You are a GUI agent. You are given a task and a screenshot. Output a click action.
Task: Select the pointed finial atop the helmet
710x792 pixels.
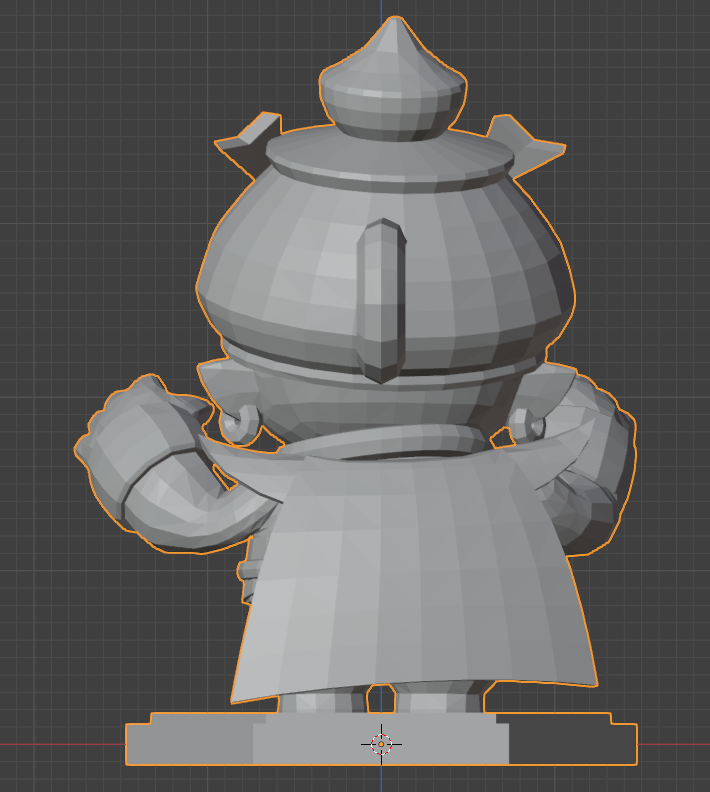[x=393, y=79]
